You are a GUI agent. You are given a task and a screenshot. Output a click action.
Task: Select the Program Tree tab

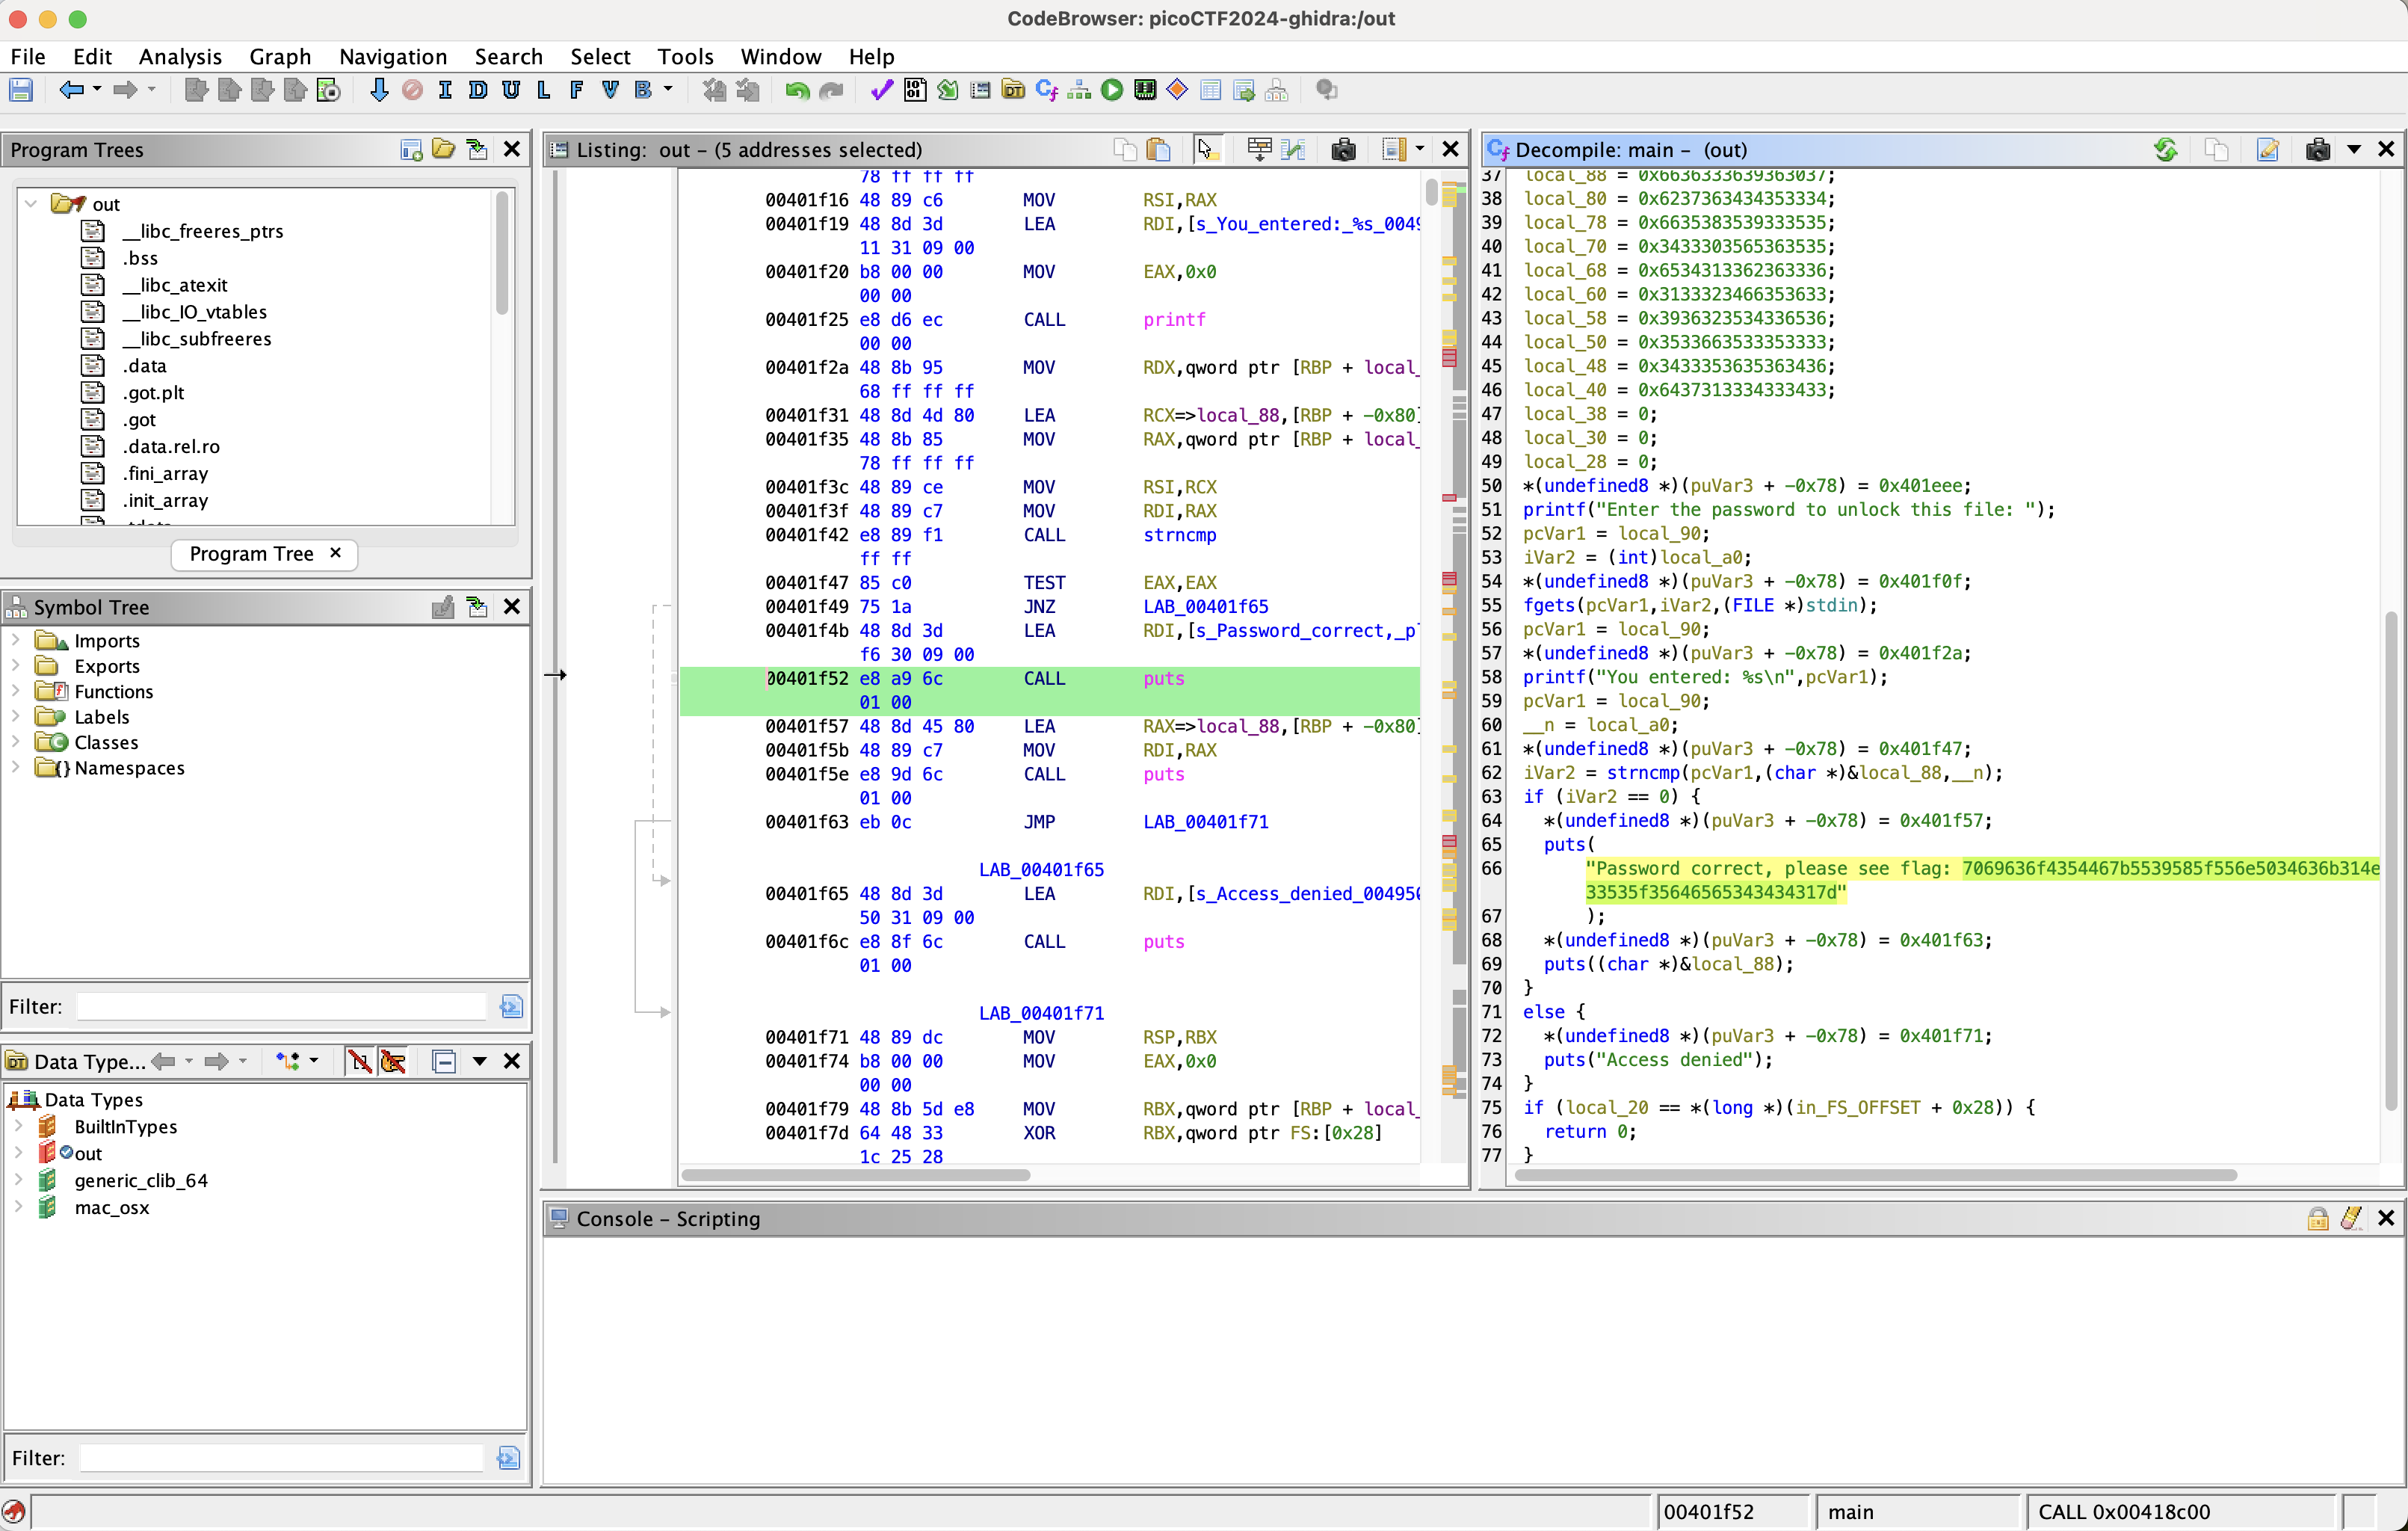pos(252,554)
